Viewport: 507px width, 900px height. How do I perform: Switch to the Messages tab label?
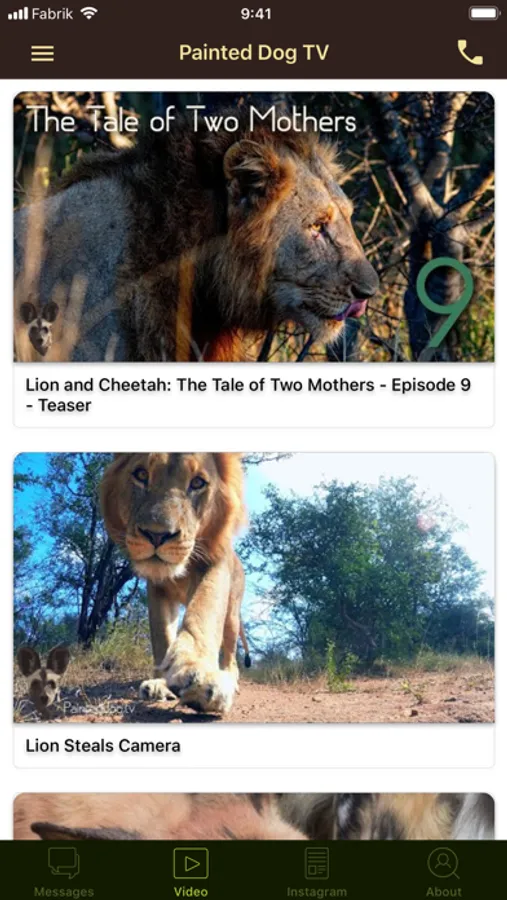pyautogui.click(x=64, y=892)
